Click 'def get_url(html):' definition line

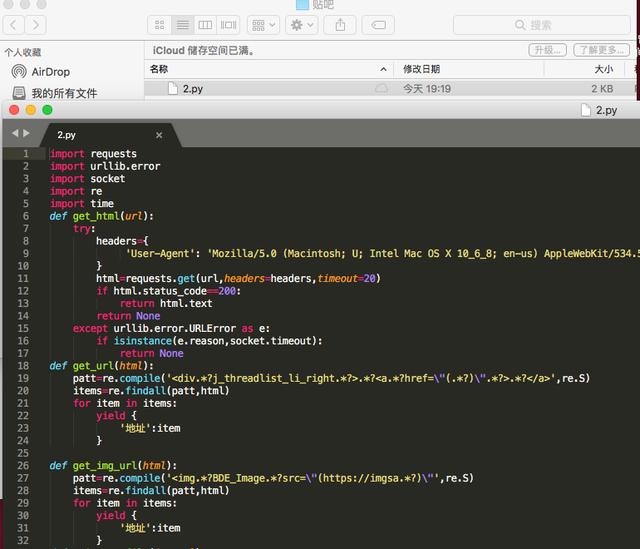pyautogui.click(x=102, y=366)
